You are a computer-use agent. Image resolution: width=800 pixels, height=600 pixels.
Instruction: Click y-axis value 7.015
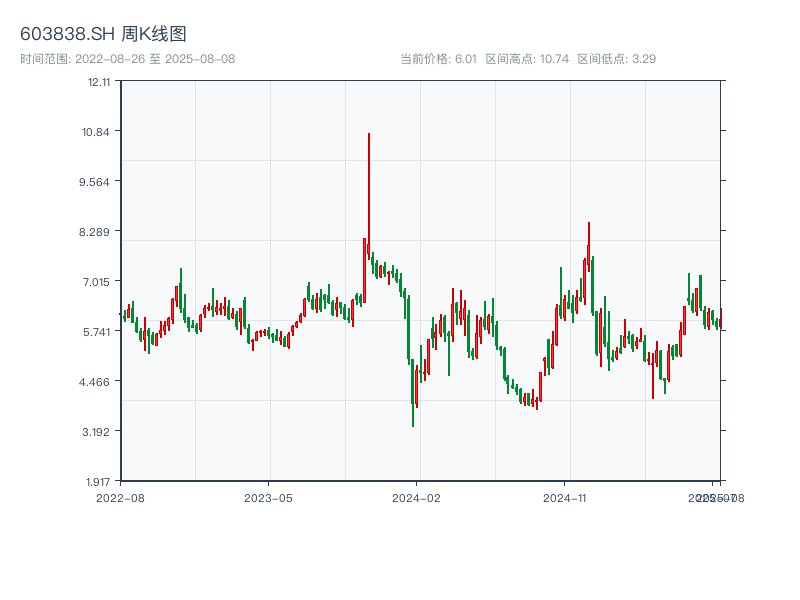(x=96, y=282)
